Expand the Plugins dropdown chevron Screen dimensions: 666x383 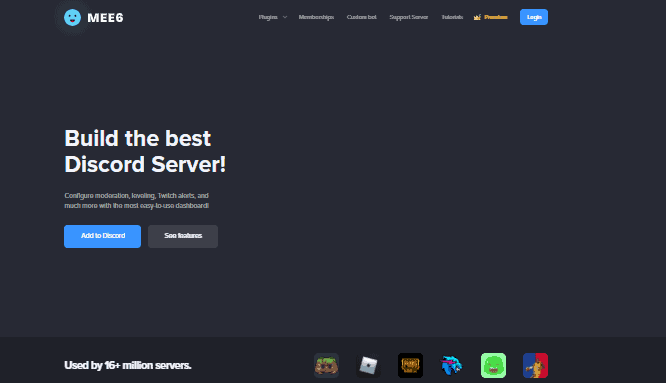click(285, 17)
